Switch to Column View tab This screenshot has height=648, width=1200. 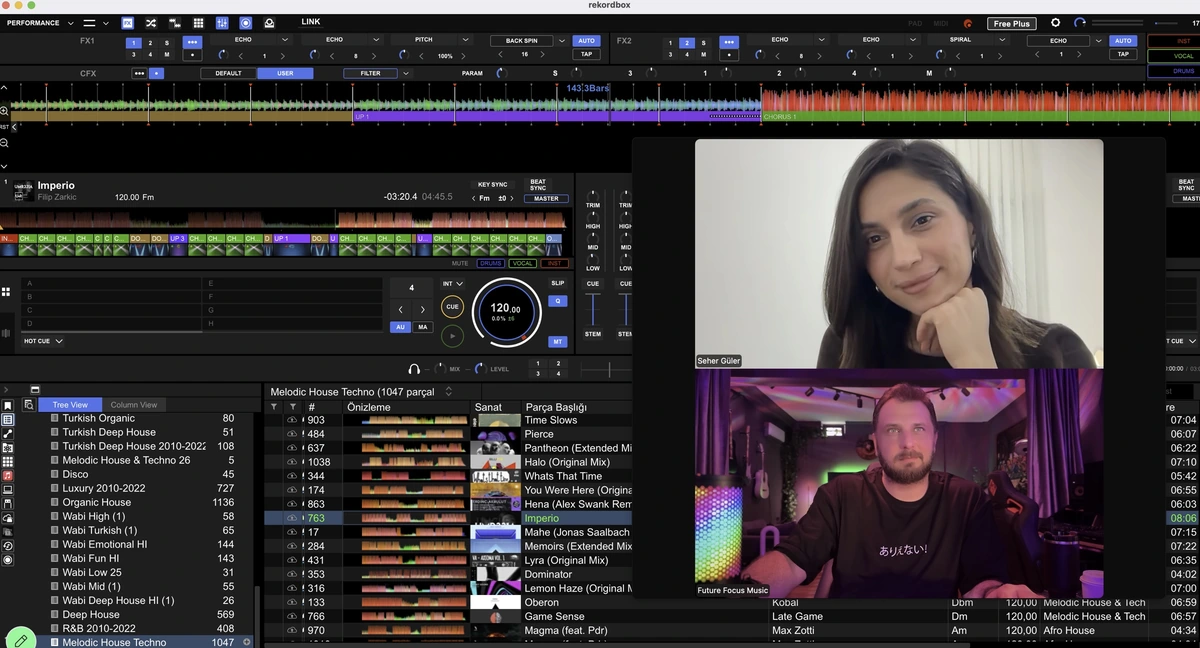click(x=134, y=405)
